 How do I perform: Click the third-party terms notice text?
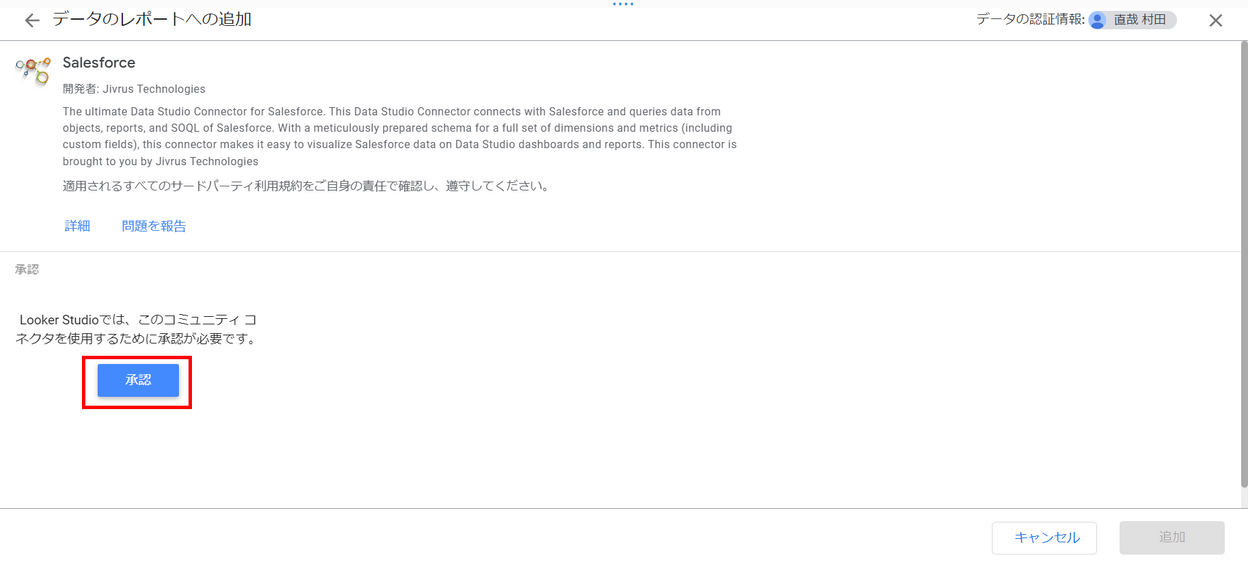[306, 186]
